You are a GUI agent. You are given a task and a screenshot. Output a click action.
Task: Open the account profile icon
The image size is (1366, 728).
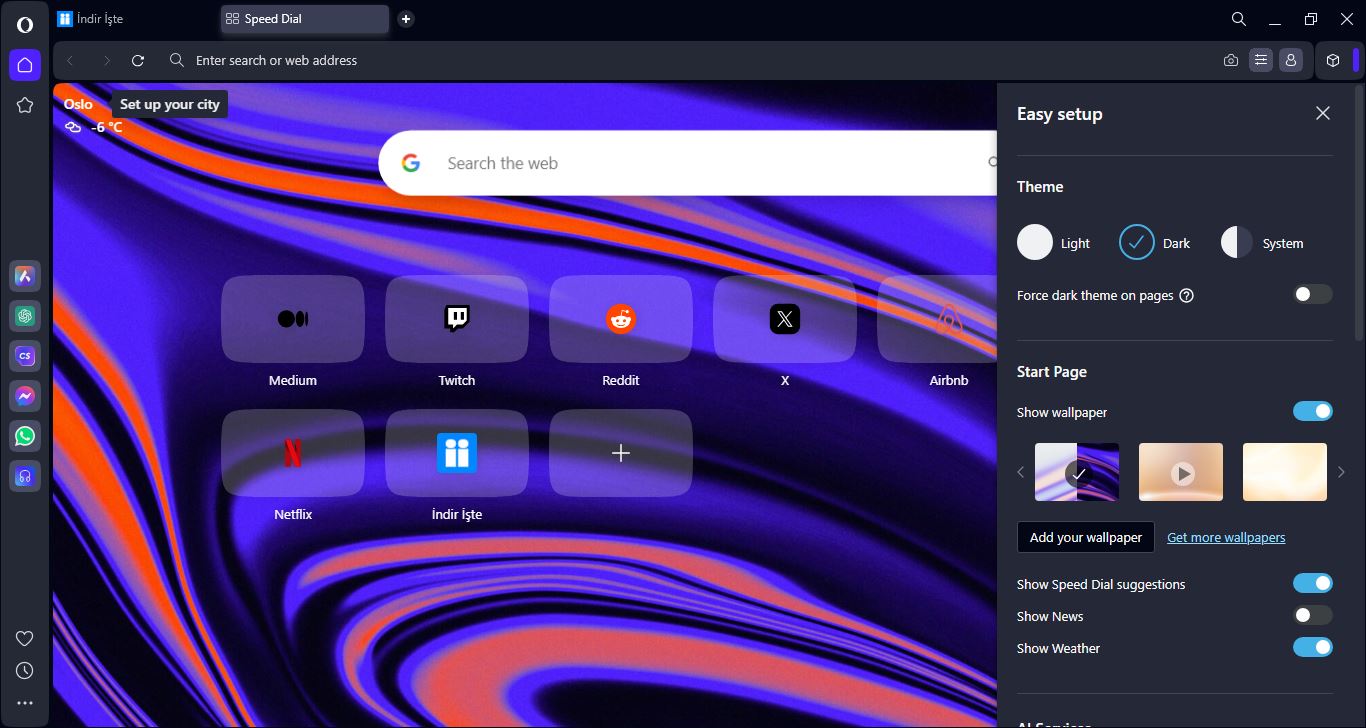point(1291,61)
